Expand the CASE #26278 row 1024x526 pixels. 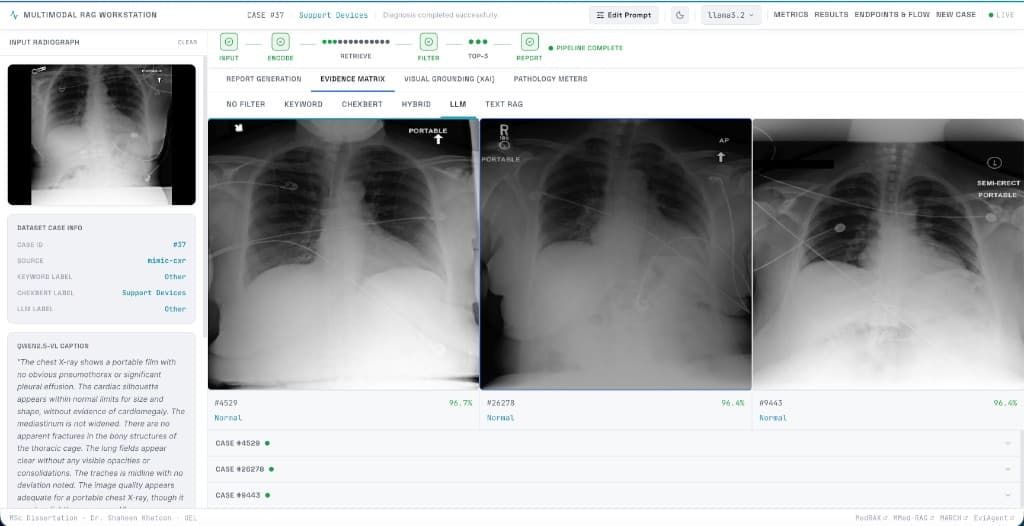(615, 469)
